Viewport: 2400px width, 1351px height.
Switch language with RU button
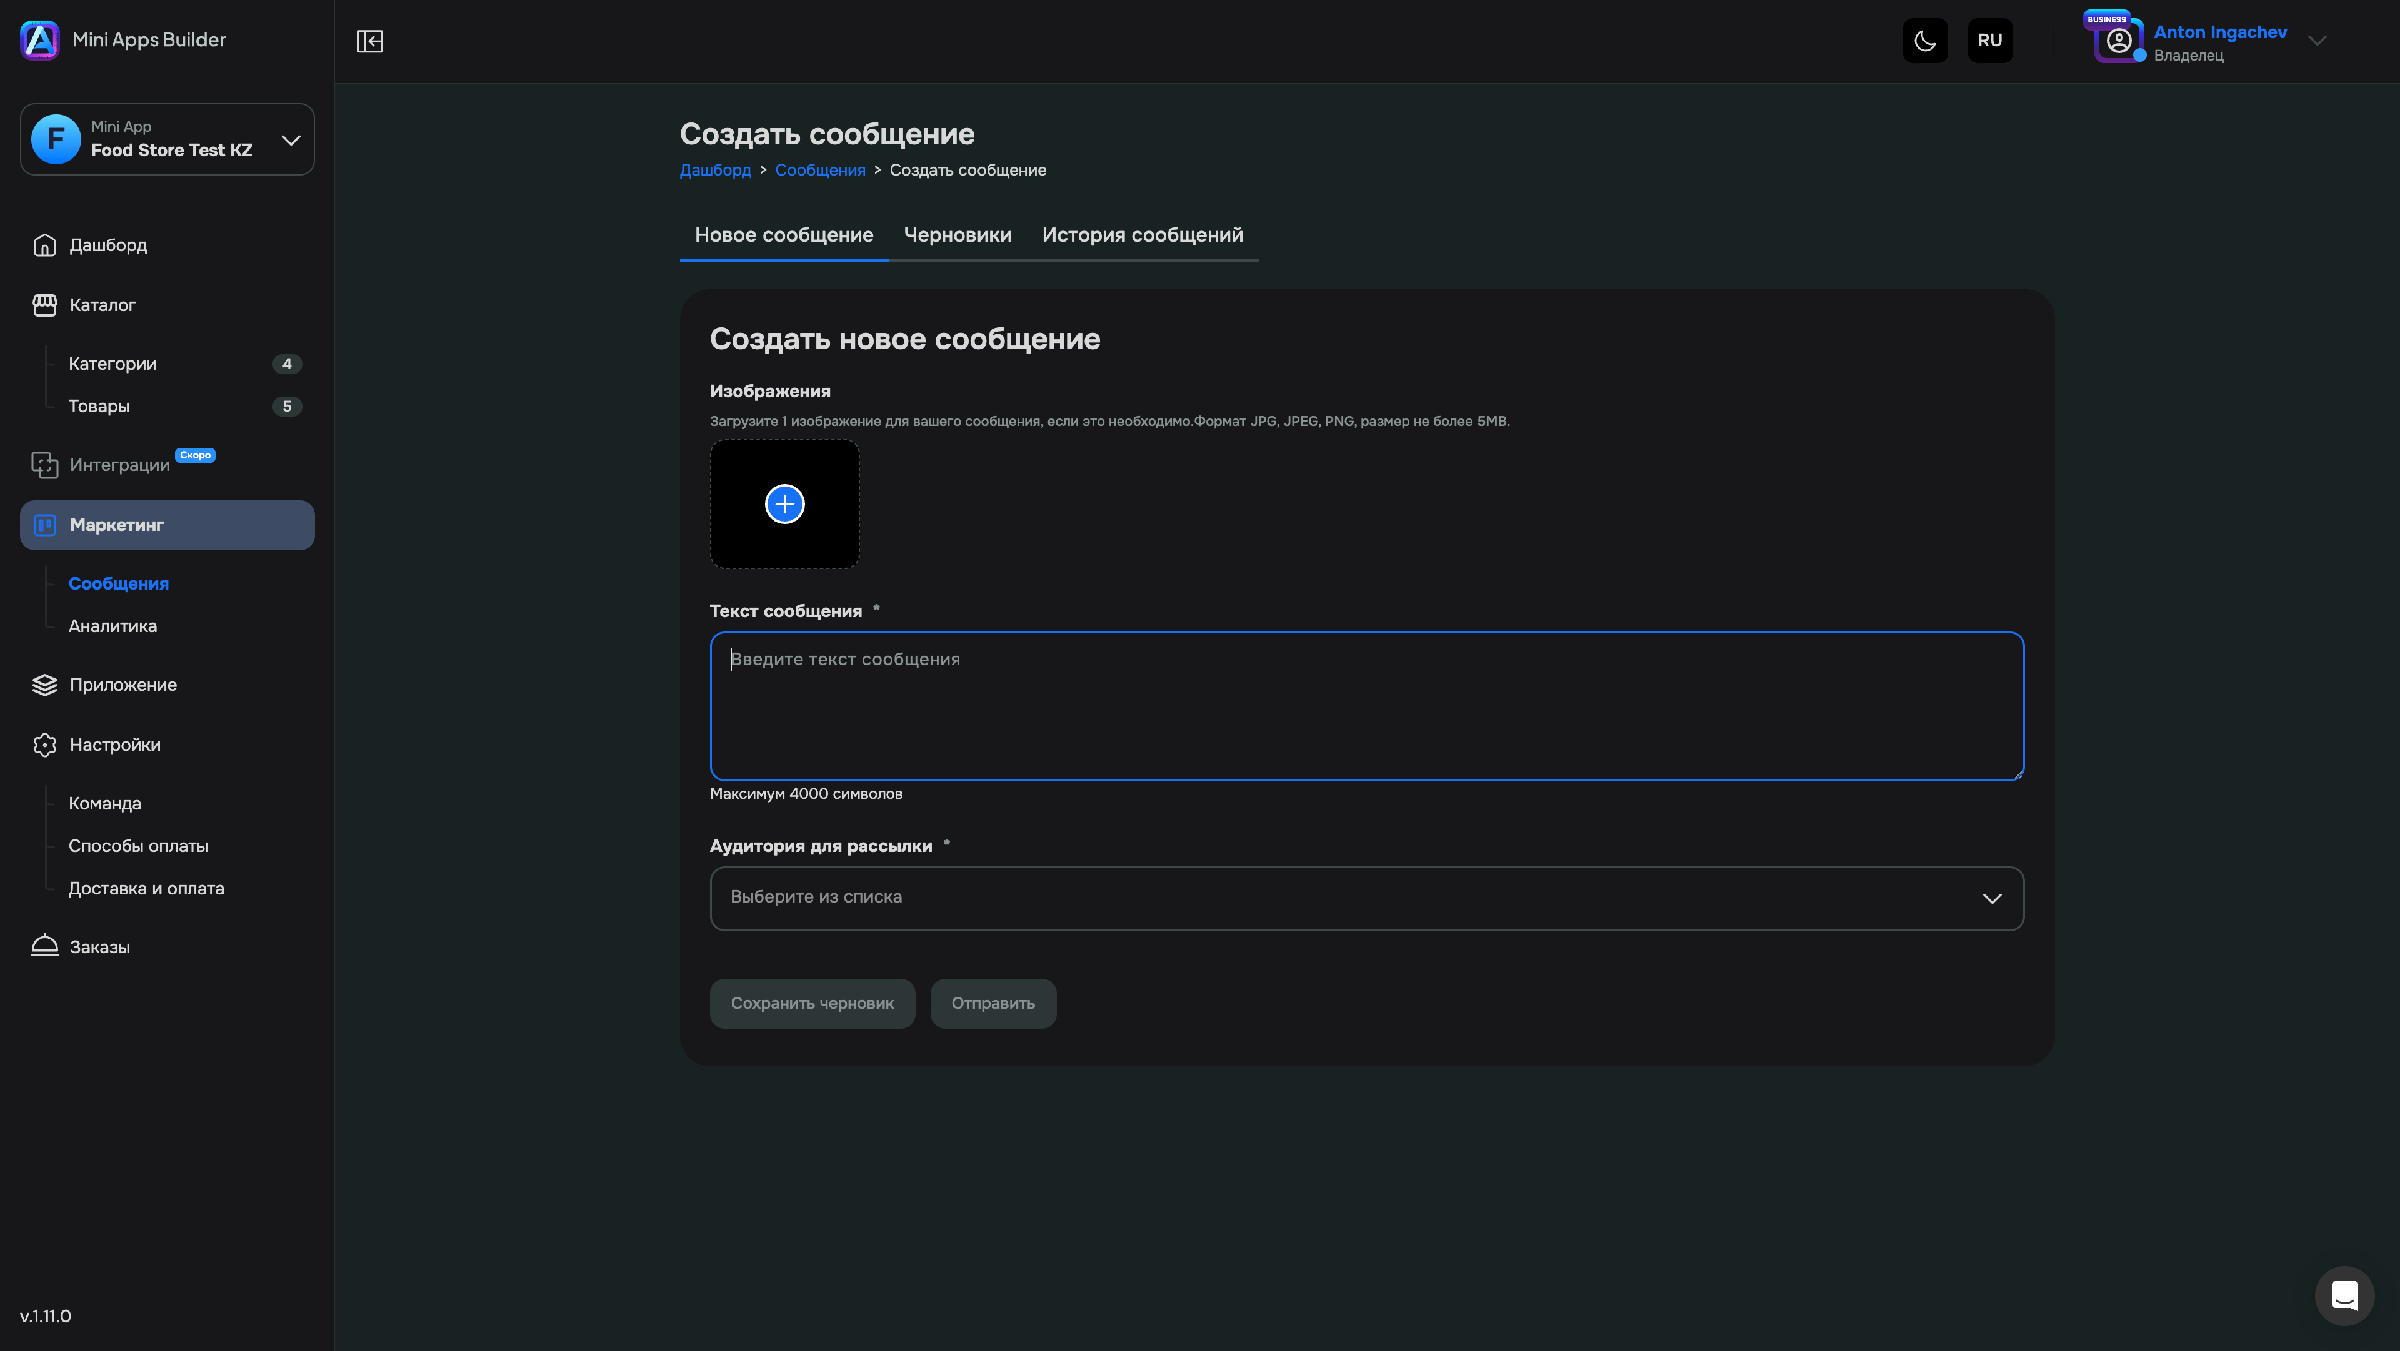1990,41
